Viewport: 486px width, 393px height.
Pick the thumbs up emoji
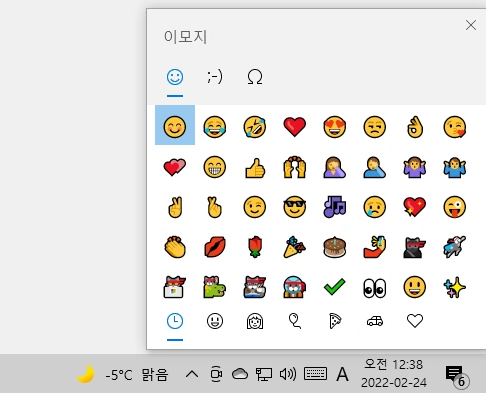click(x=255, y=167)
